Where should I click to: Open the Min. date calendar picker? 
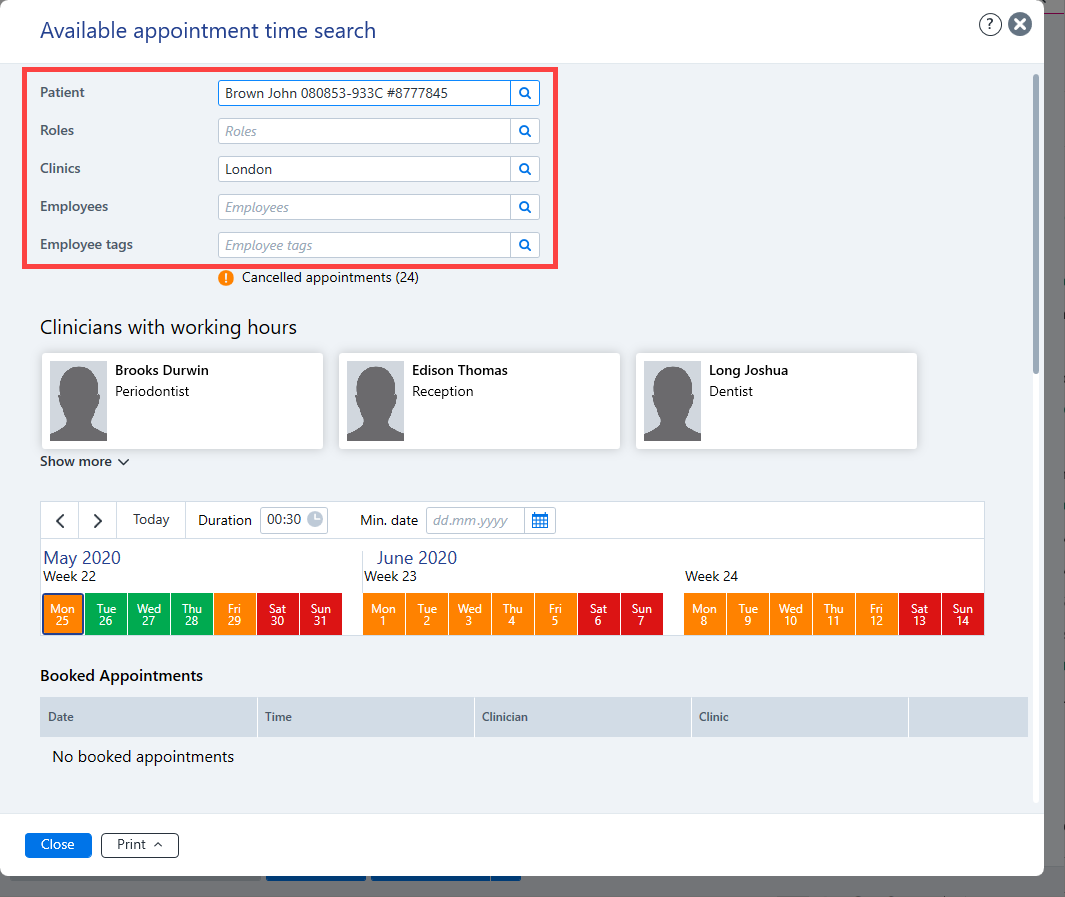click(540, 521)
